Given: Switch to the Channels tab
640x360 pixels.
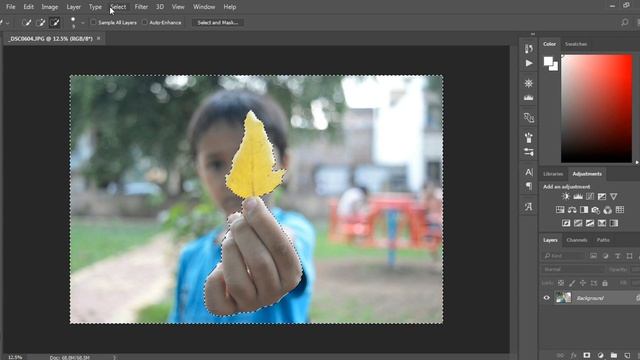Looking at the screenshot, I should (x=577, y=240).
